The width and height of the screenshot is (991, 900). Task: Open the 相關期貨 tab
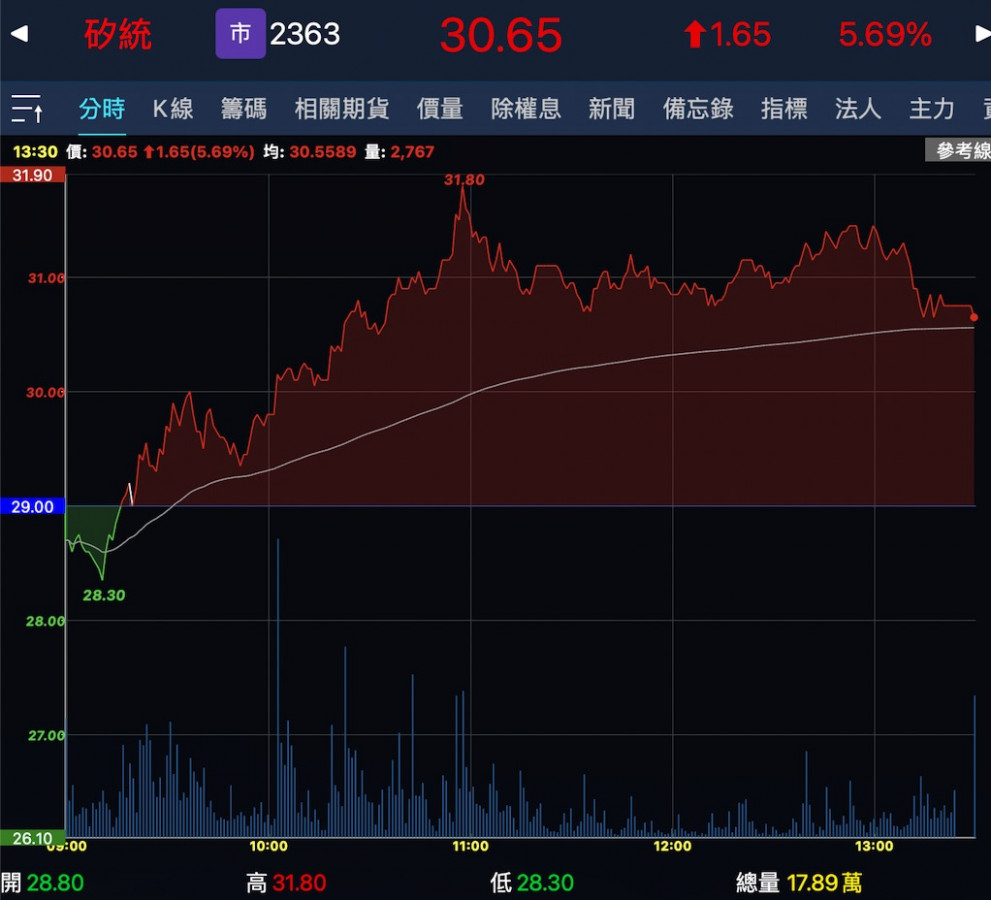click(x=341, y=109)
